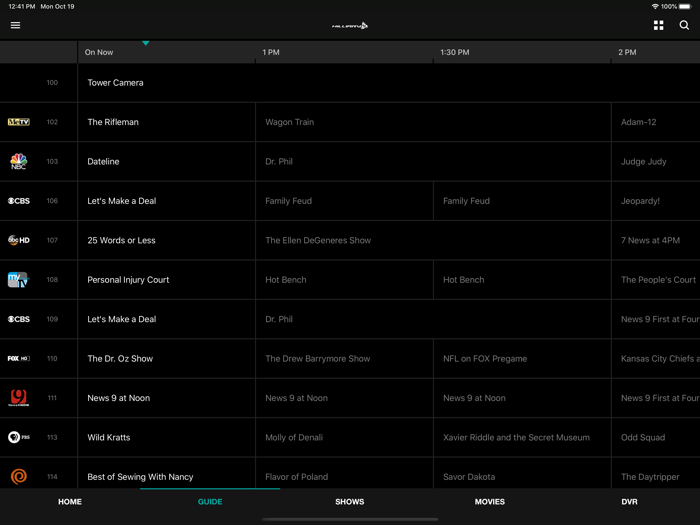Open Dateline listing
700x525 pixels.
pos(167,161)
